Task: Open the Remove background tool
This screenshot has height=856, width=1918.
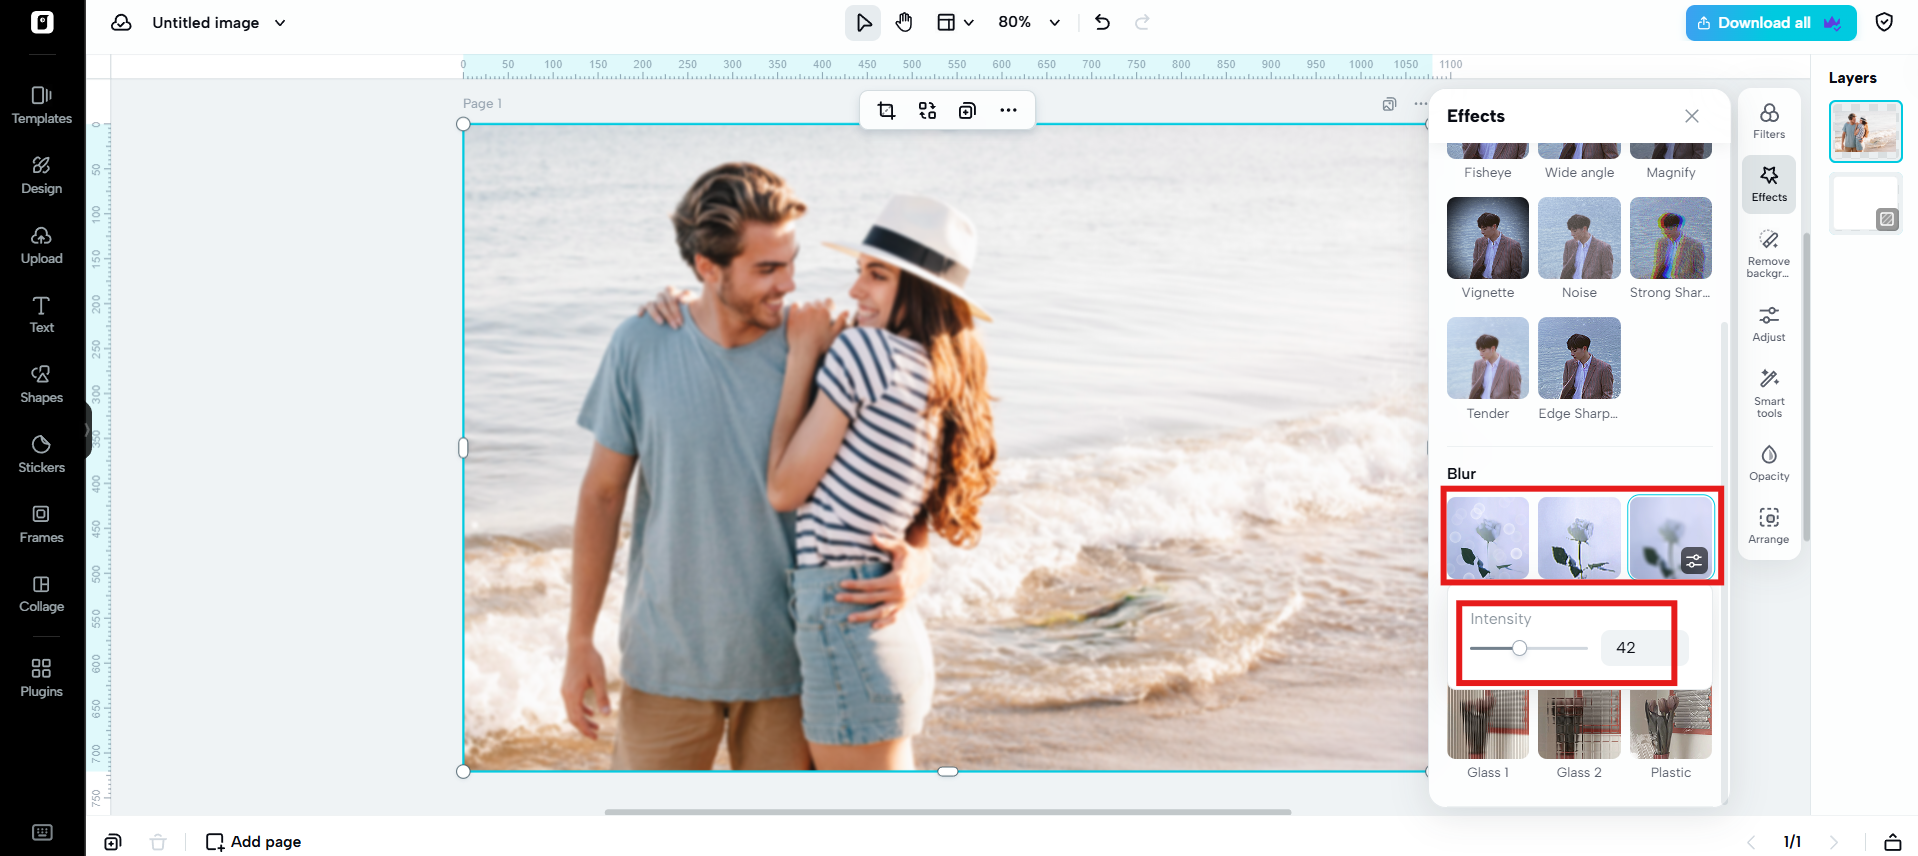Action: click(1769, 254)
